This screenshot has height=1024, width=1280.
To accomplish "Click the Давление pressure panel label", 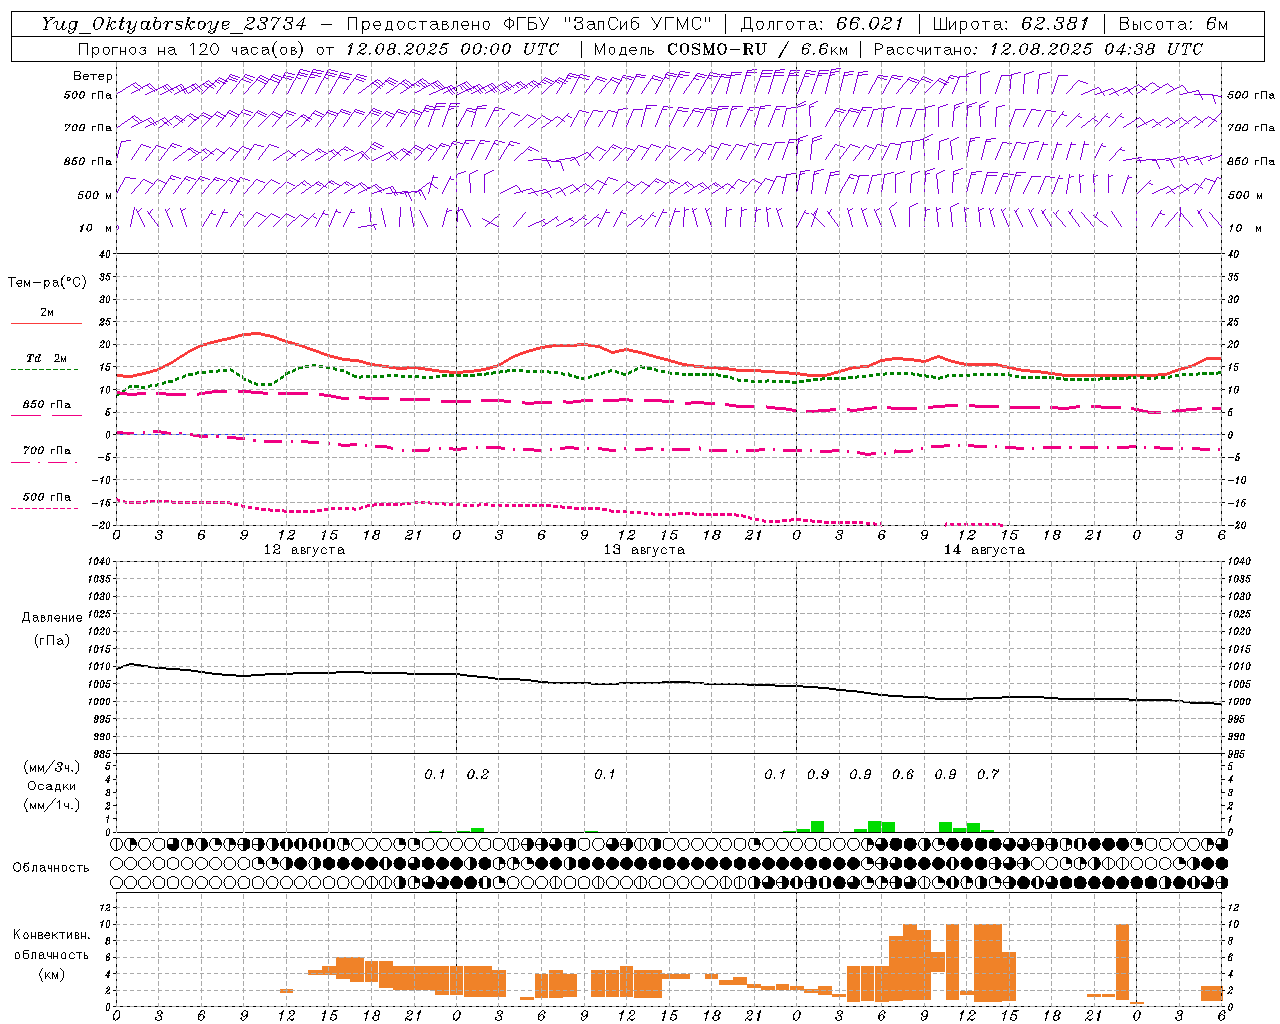I will point(52,618).
